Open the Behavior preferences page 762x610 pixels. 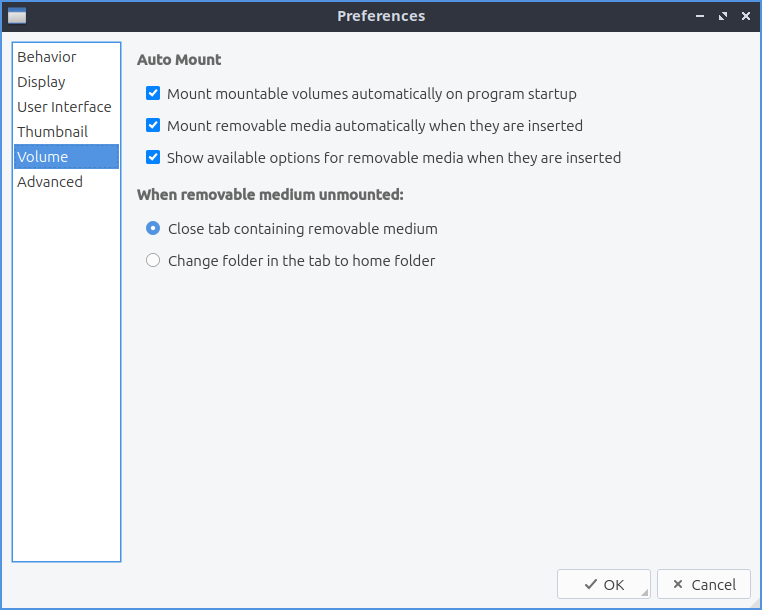pyautogui.click(x=47, y=57)
